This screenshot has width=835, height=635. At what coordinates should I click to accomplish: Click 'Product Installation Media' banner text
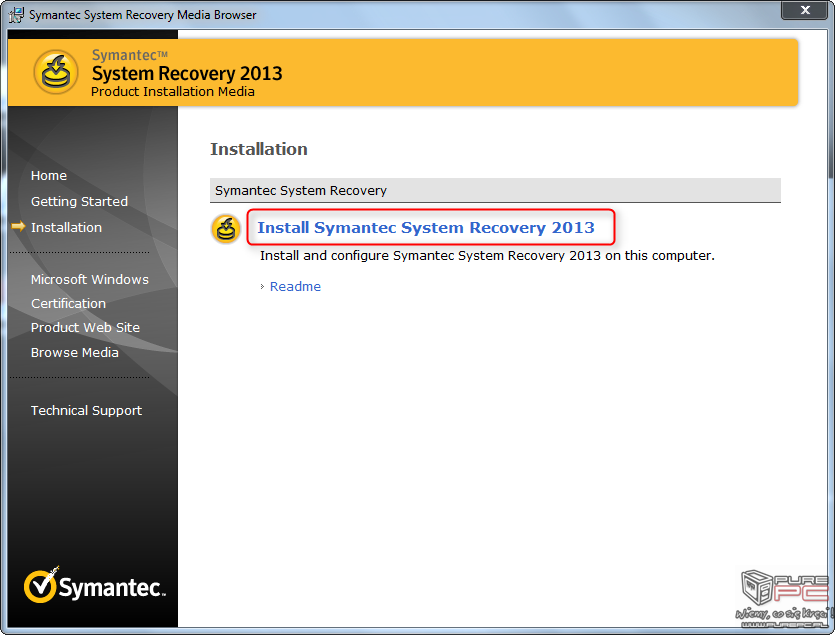(173, 92)
